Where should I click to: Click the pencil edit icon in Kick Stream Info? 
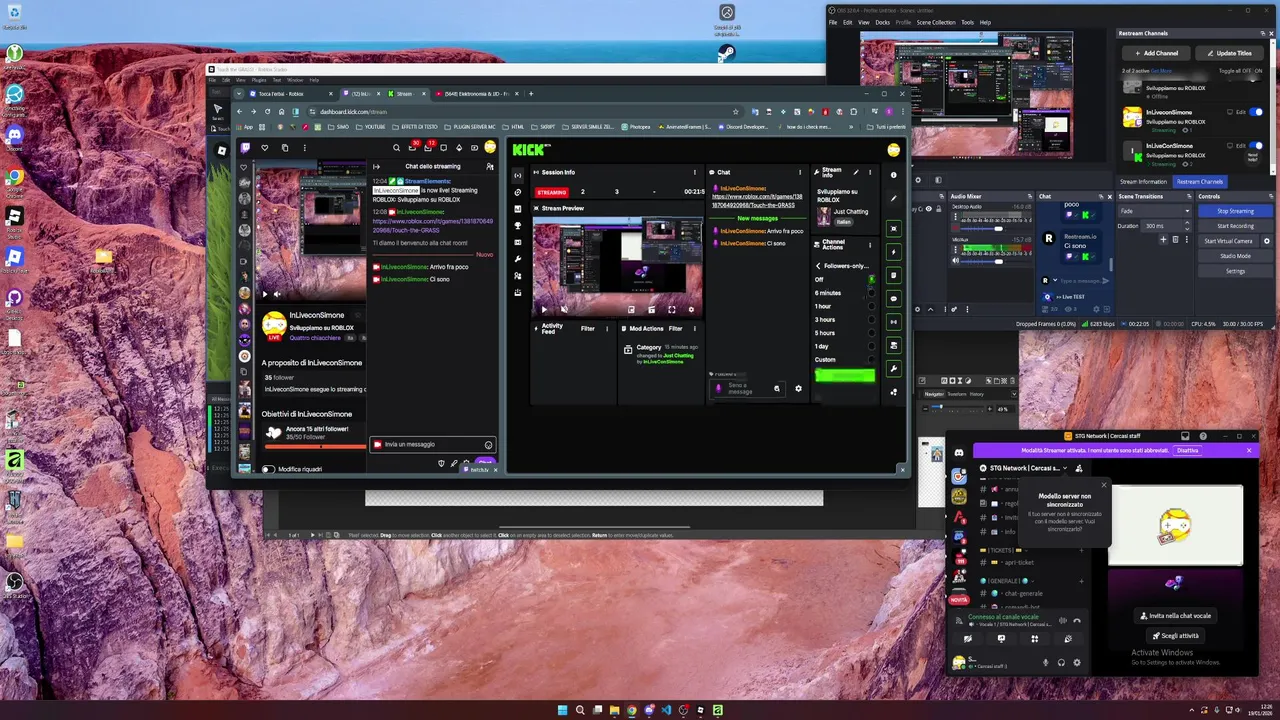click(856, 172)
